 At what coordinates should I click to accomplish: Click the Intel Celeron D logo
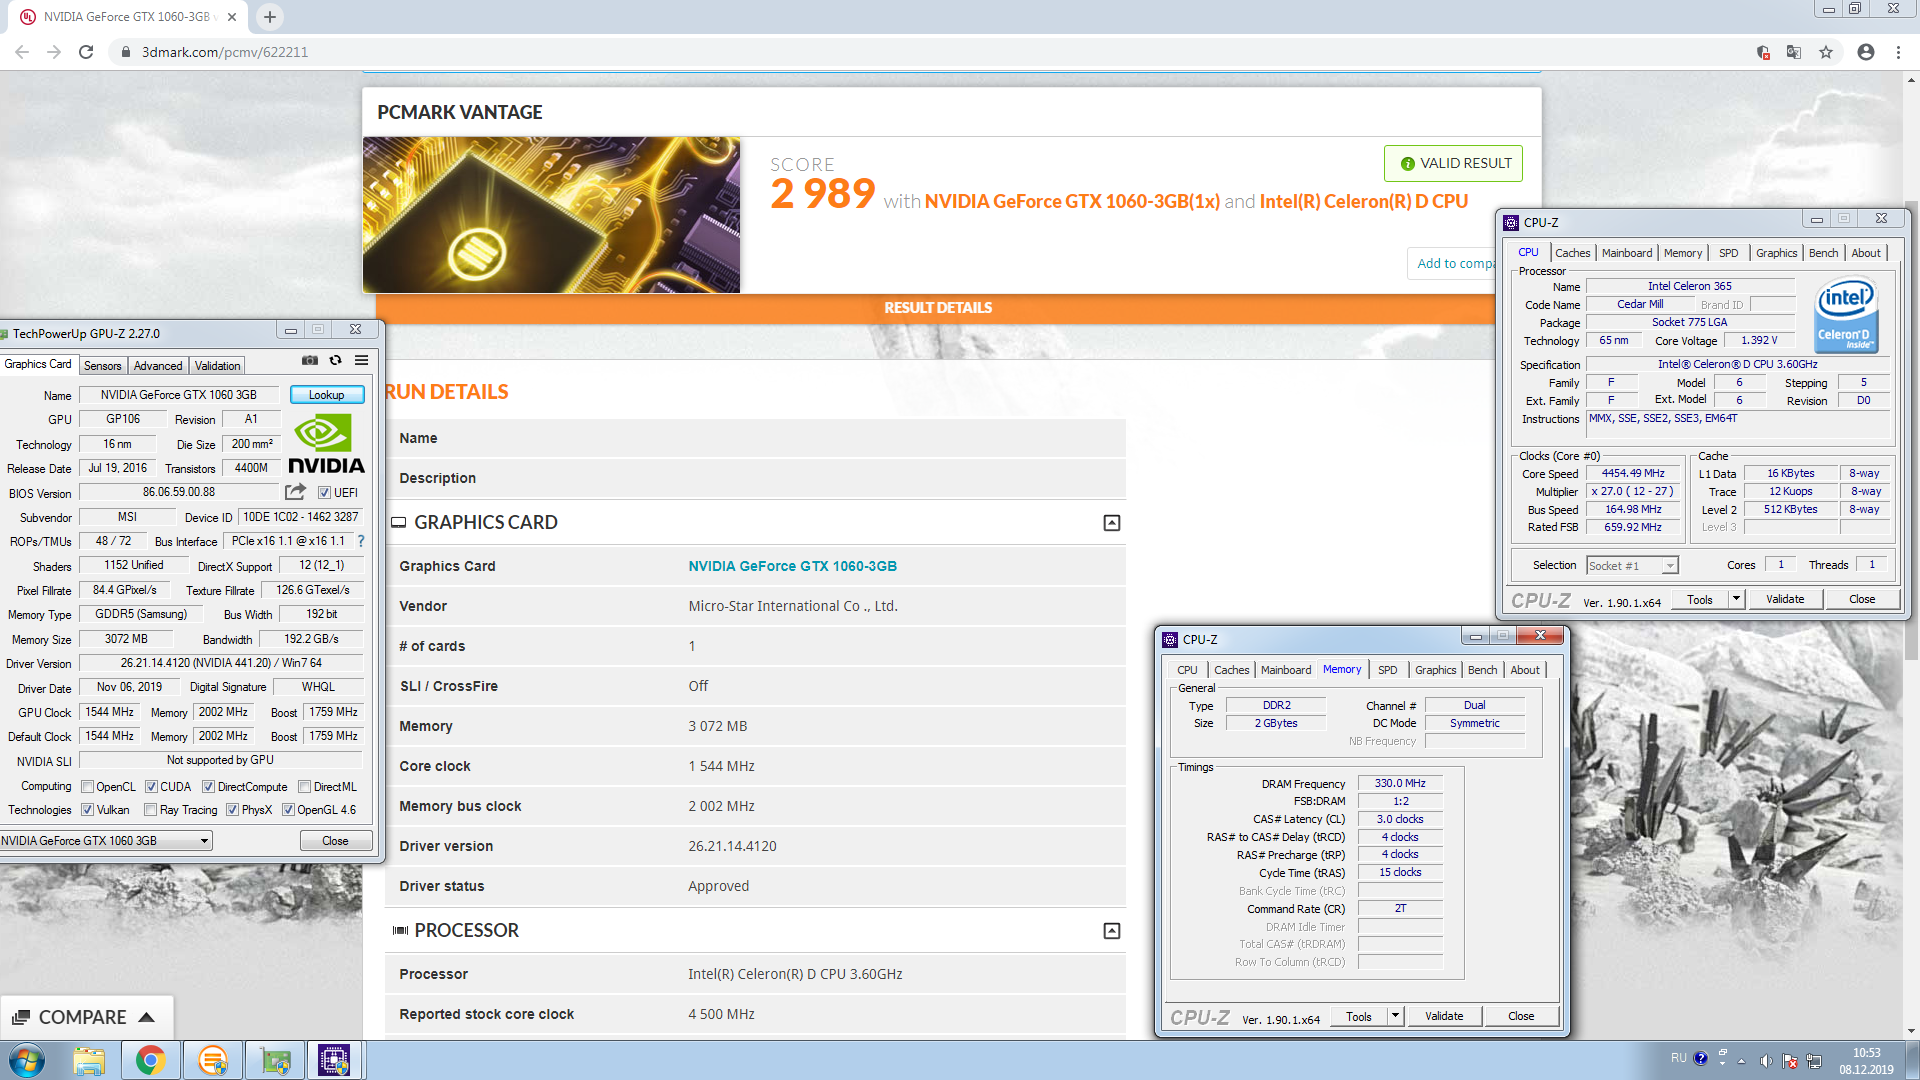pos(1846,315)
